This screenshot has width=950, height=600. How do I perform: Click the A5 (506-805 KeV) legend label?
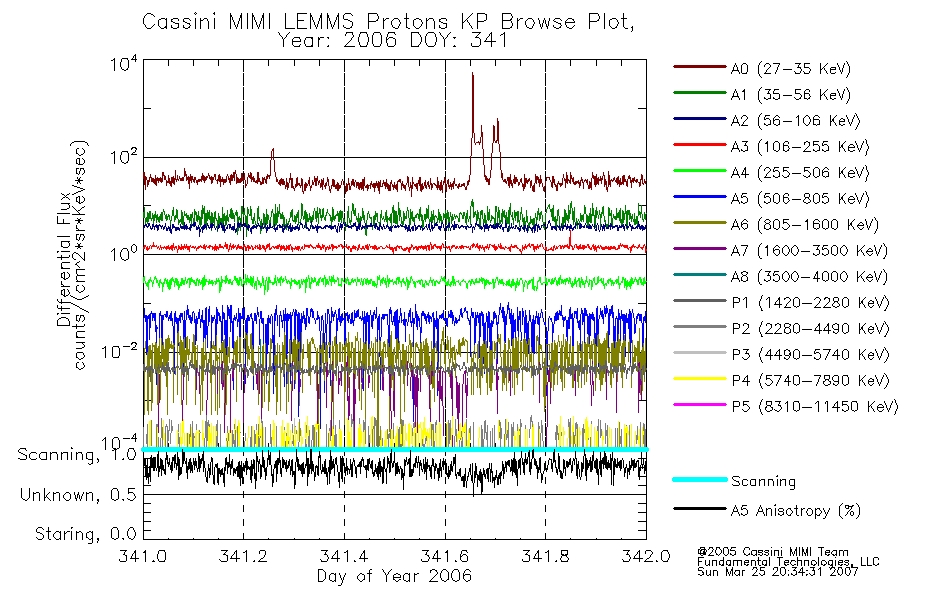(x=800, y=199)
